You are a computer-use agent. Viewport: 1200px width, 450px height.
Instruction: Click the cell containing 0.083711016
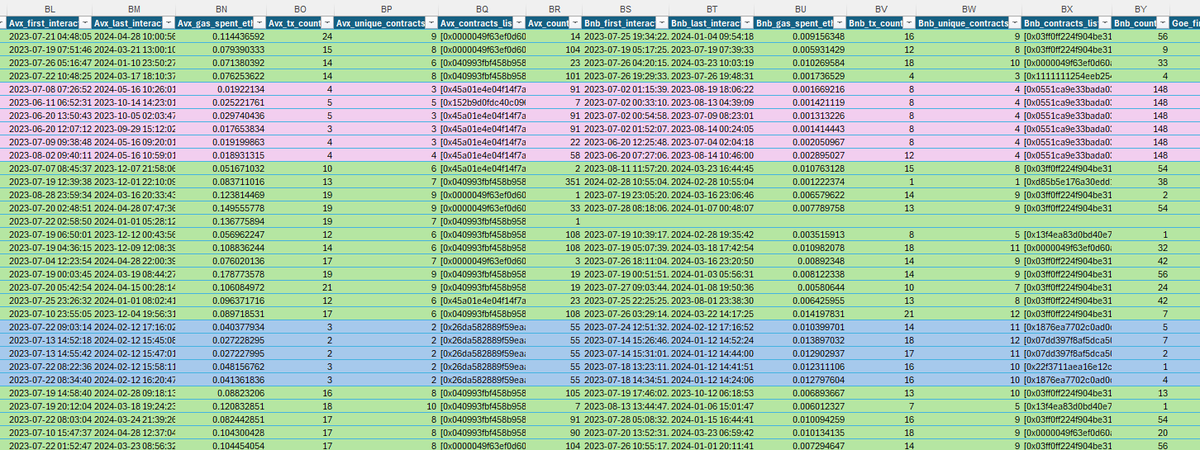[222, 181]
